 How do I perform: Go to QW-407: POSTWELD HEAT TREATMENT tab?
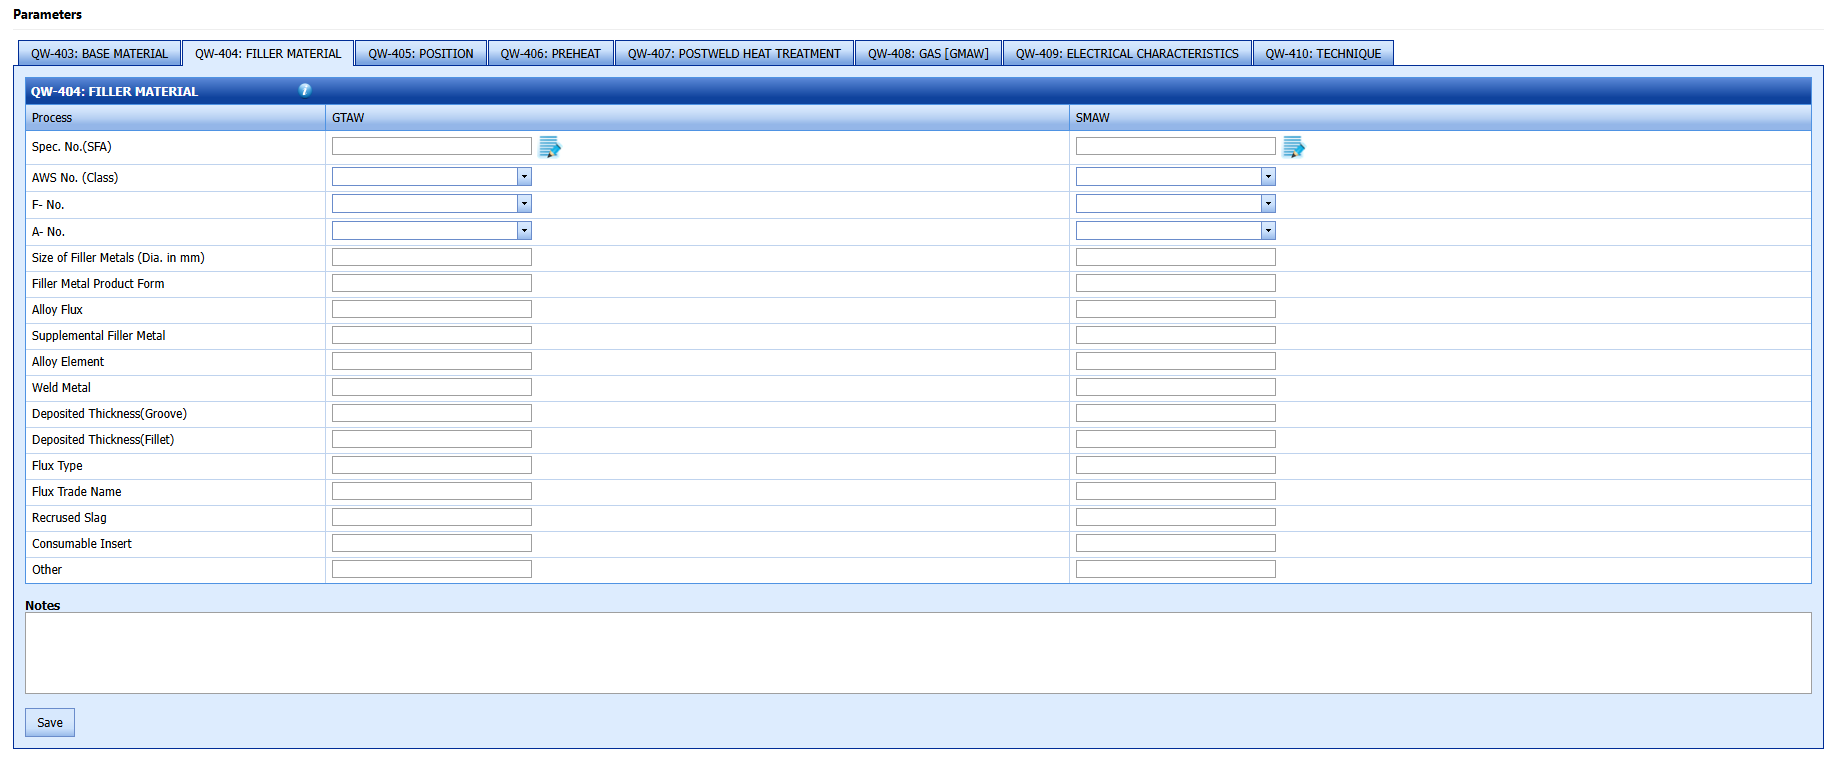click(734, 54)
